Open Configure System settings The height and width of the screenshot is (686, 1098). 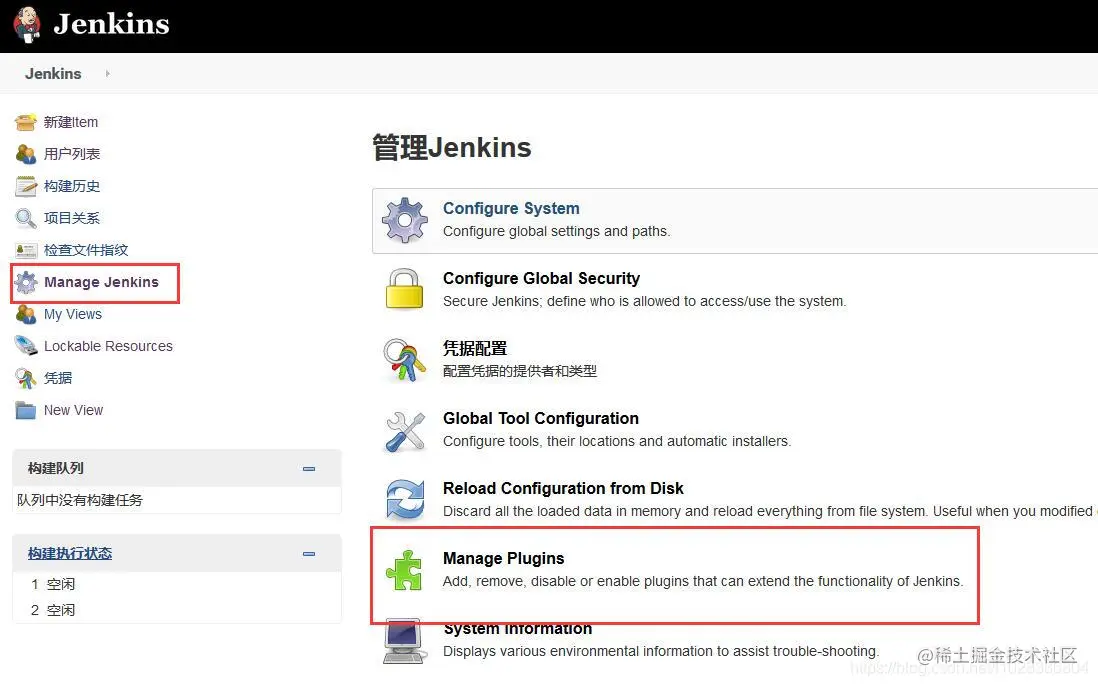(511, 209)
